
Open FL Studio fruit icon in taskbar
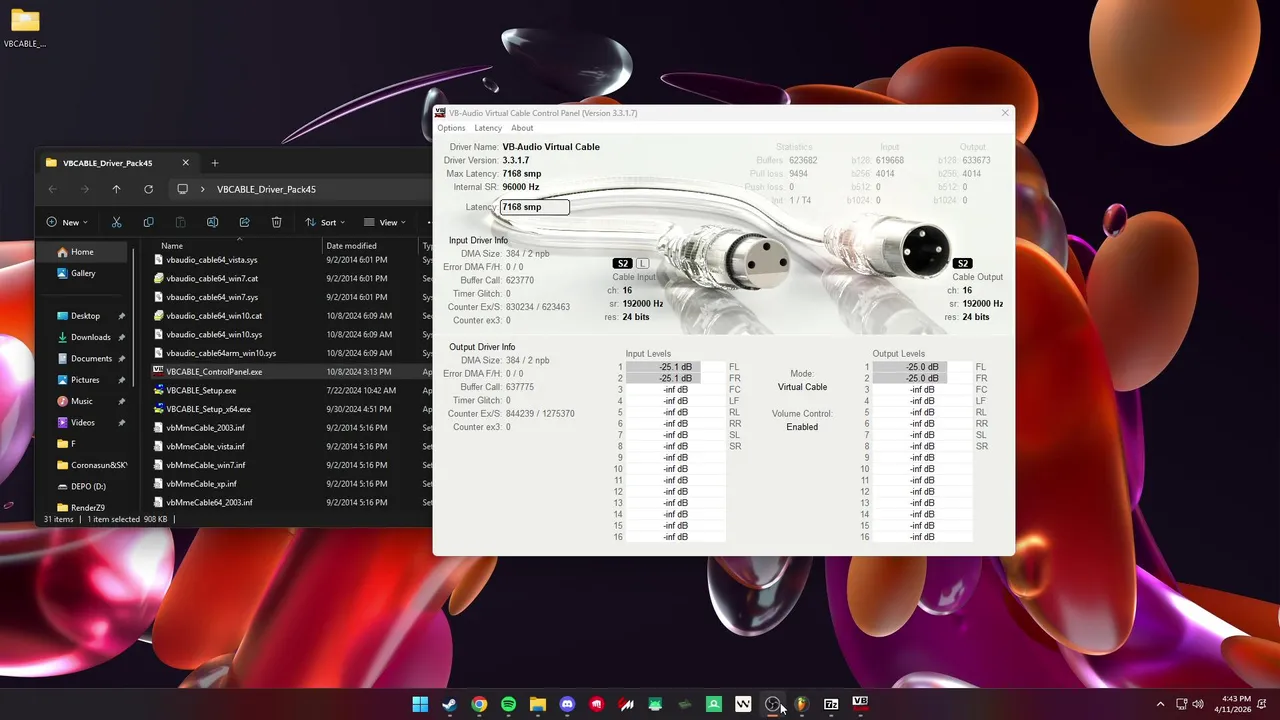point(801,704)
